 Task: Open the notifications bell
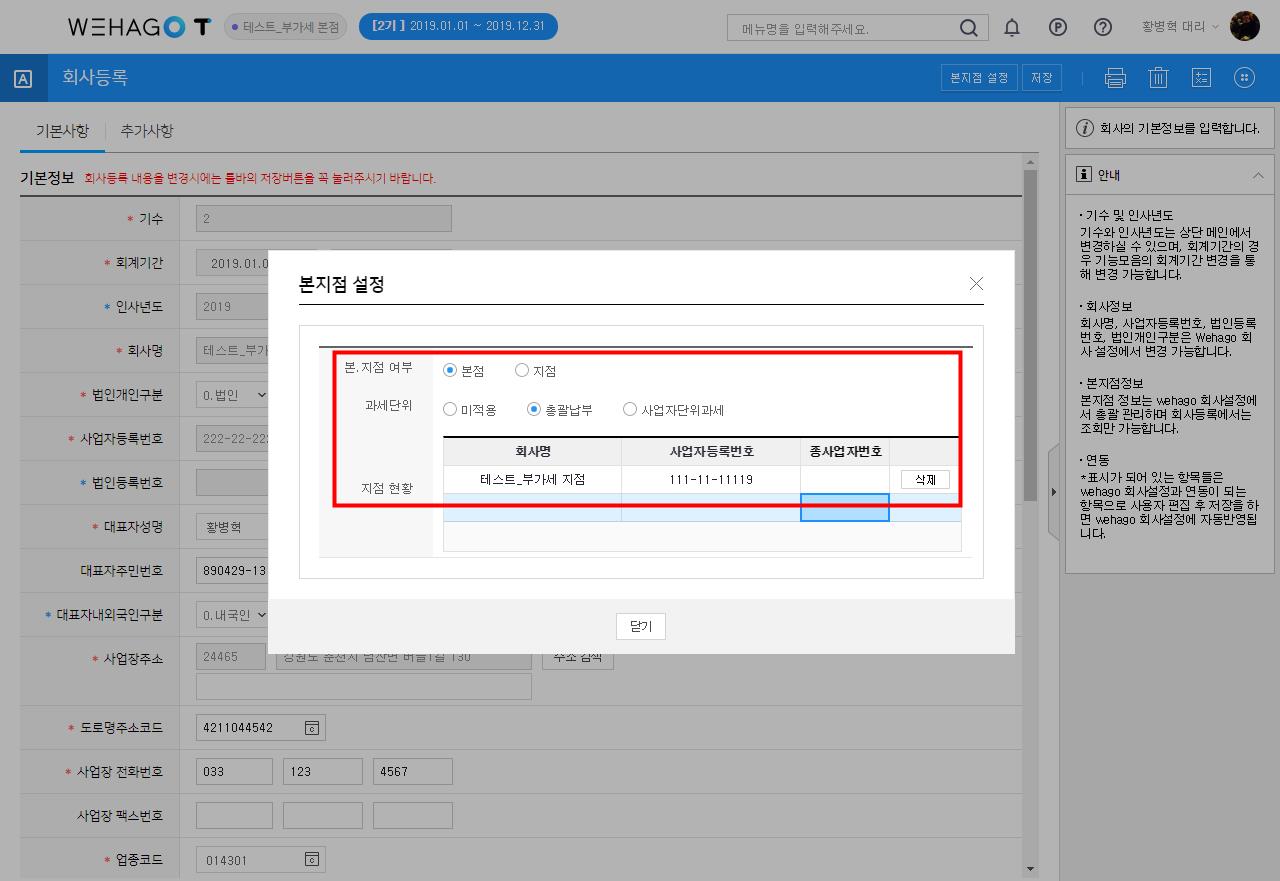1012,28
